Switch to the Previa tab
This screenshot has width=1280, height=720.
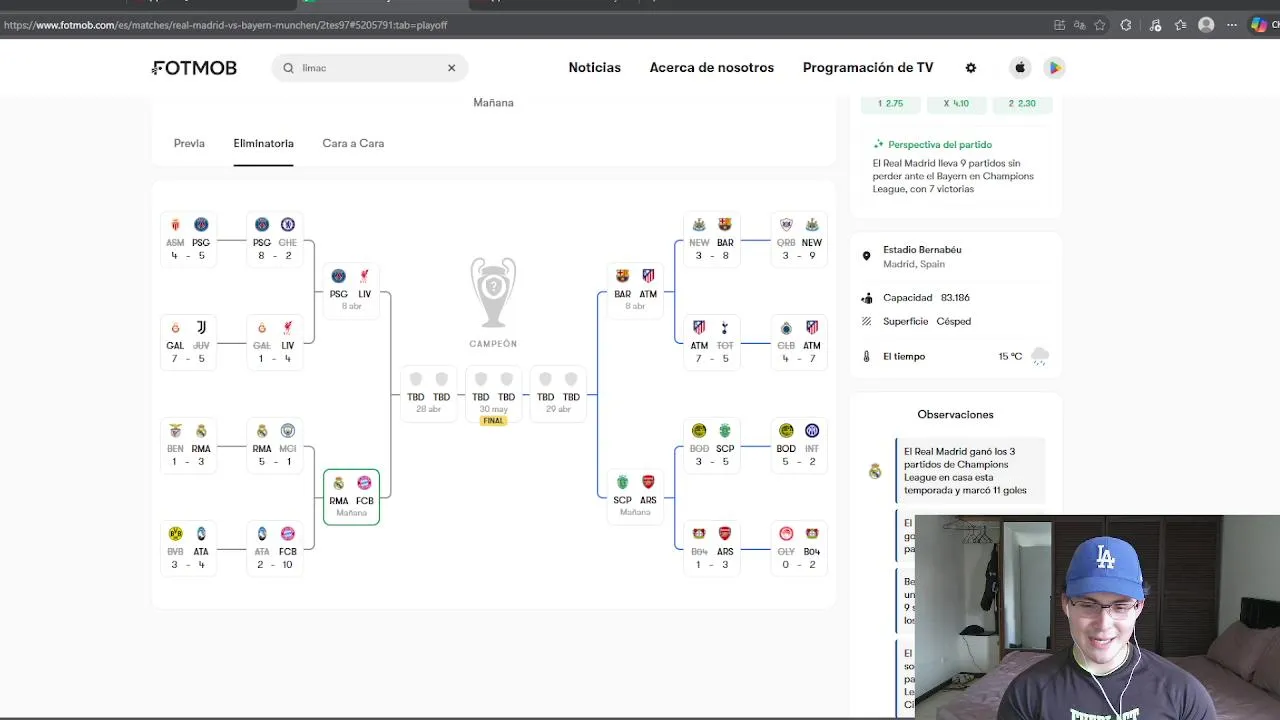click(189, 143)
